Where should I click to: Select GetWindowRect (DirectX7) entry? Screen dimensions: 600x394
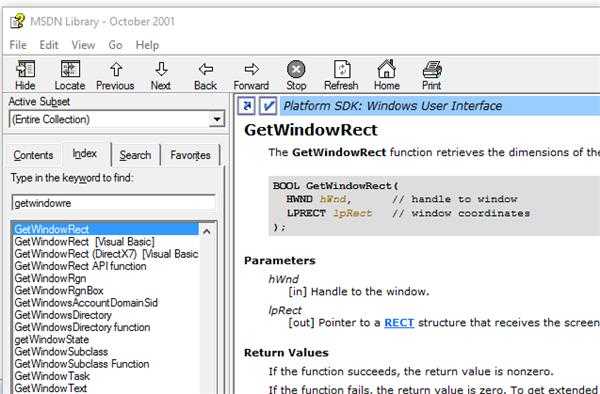click(106, 254)
